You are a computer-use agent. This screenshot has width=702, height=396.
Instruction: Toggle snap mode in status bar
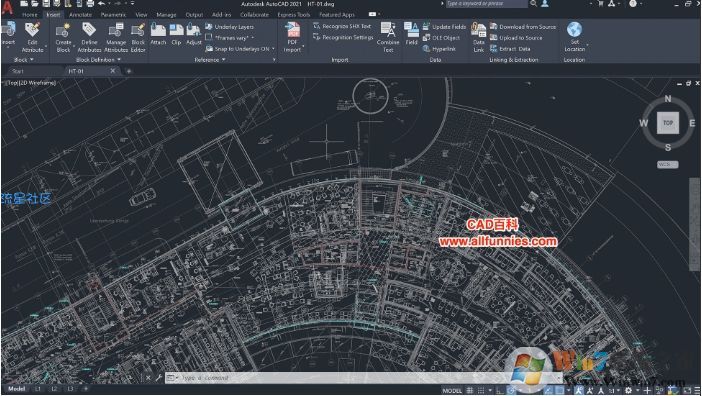(x=480, y=390)
